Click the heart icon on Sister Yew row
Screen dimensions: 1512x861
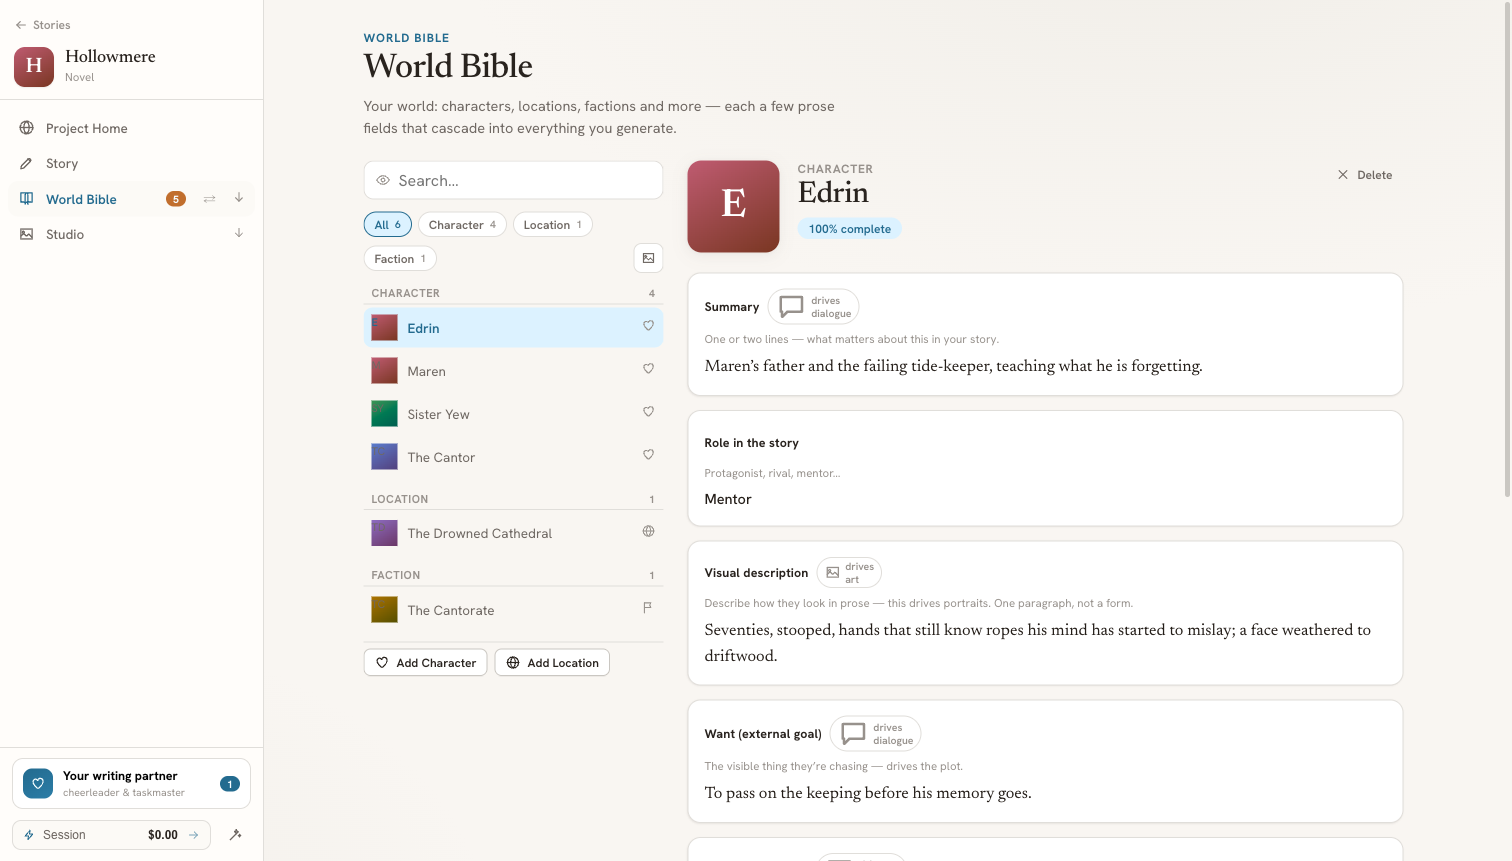[648, 412]
